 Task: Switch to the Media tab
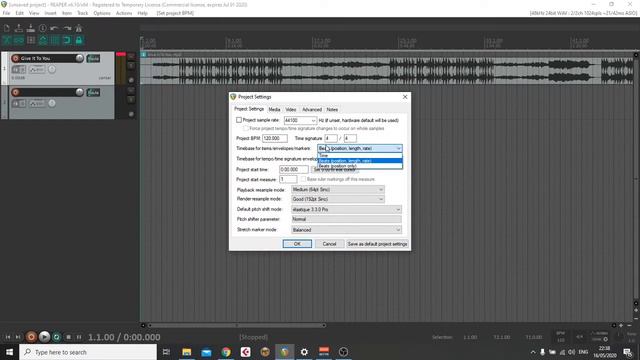coord(274,109)
